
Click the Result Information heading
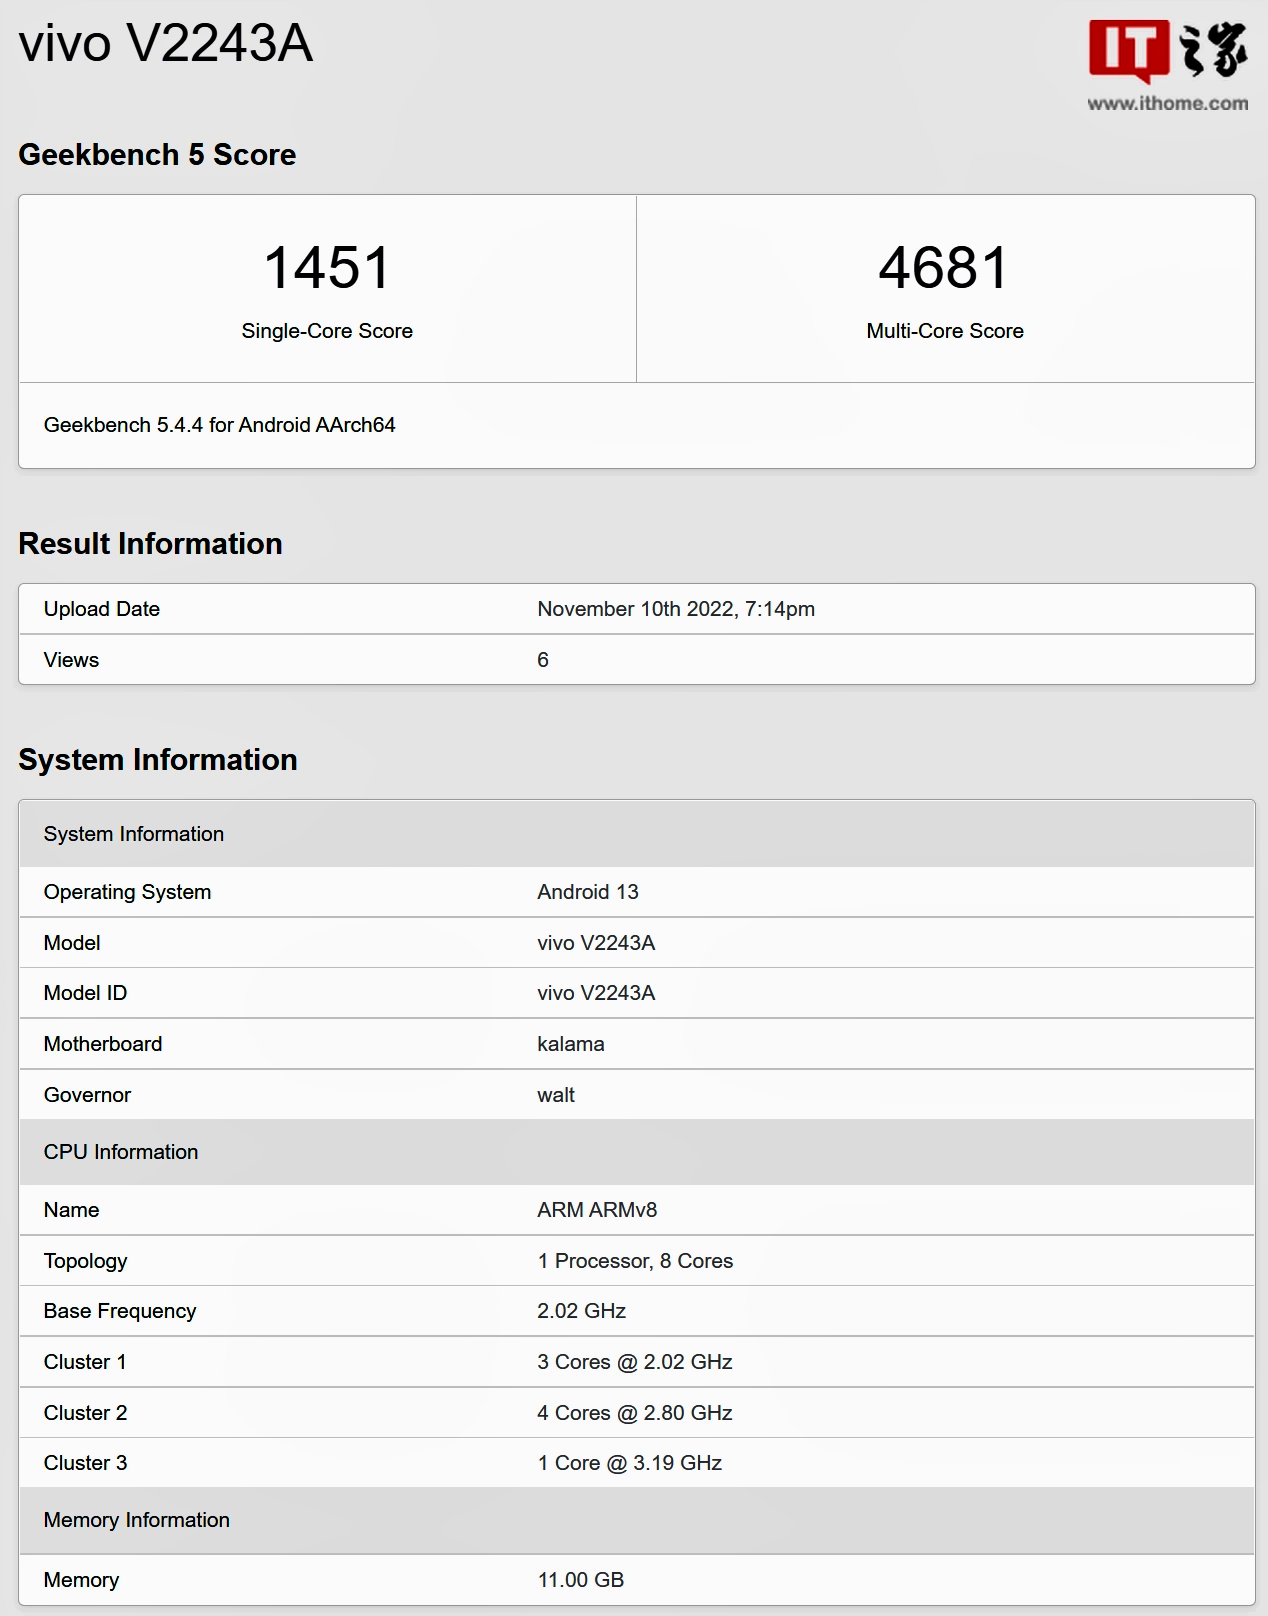[x=150, y=544]
